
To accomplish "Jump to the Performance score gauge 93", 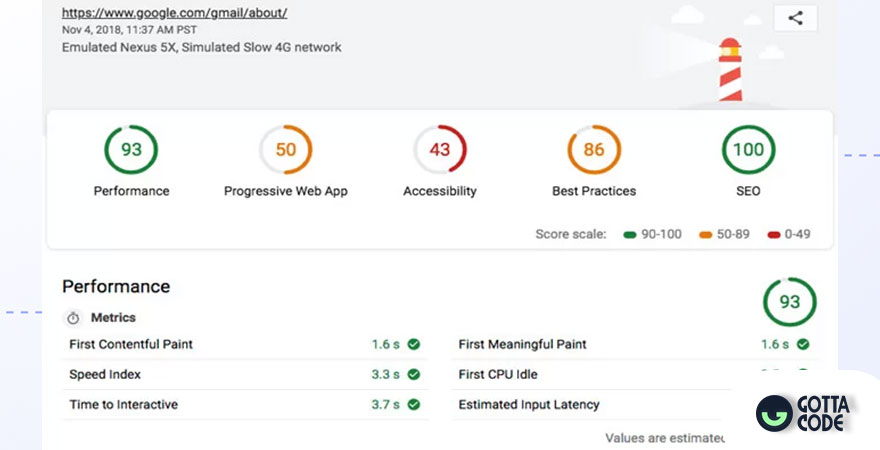I will (131, 150).
